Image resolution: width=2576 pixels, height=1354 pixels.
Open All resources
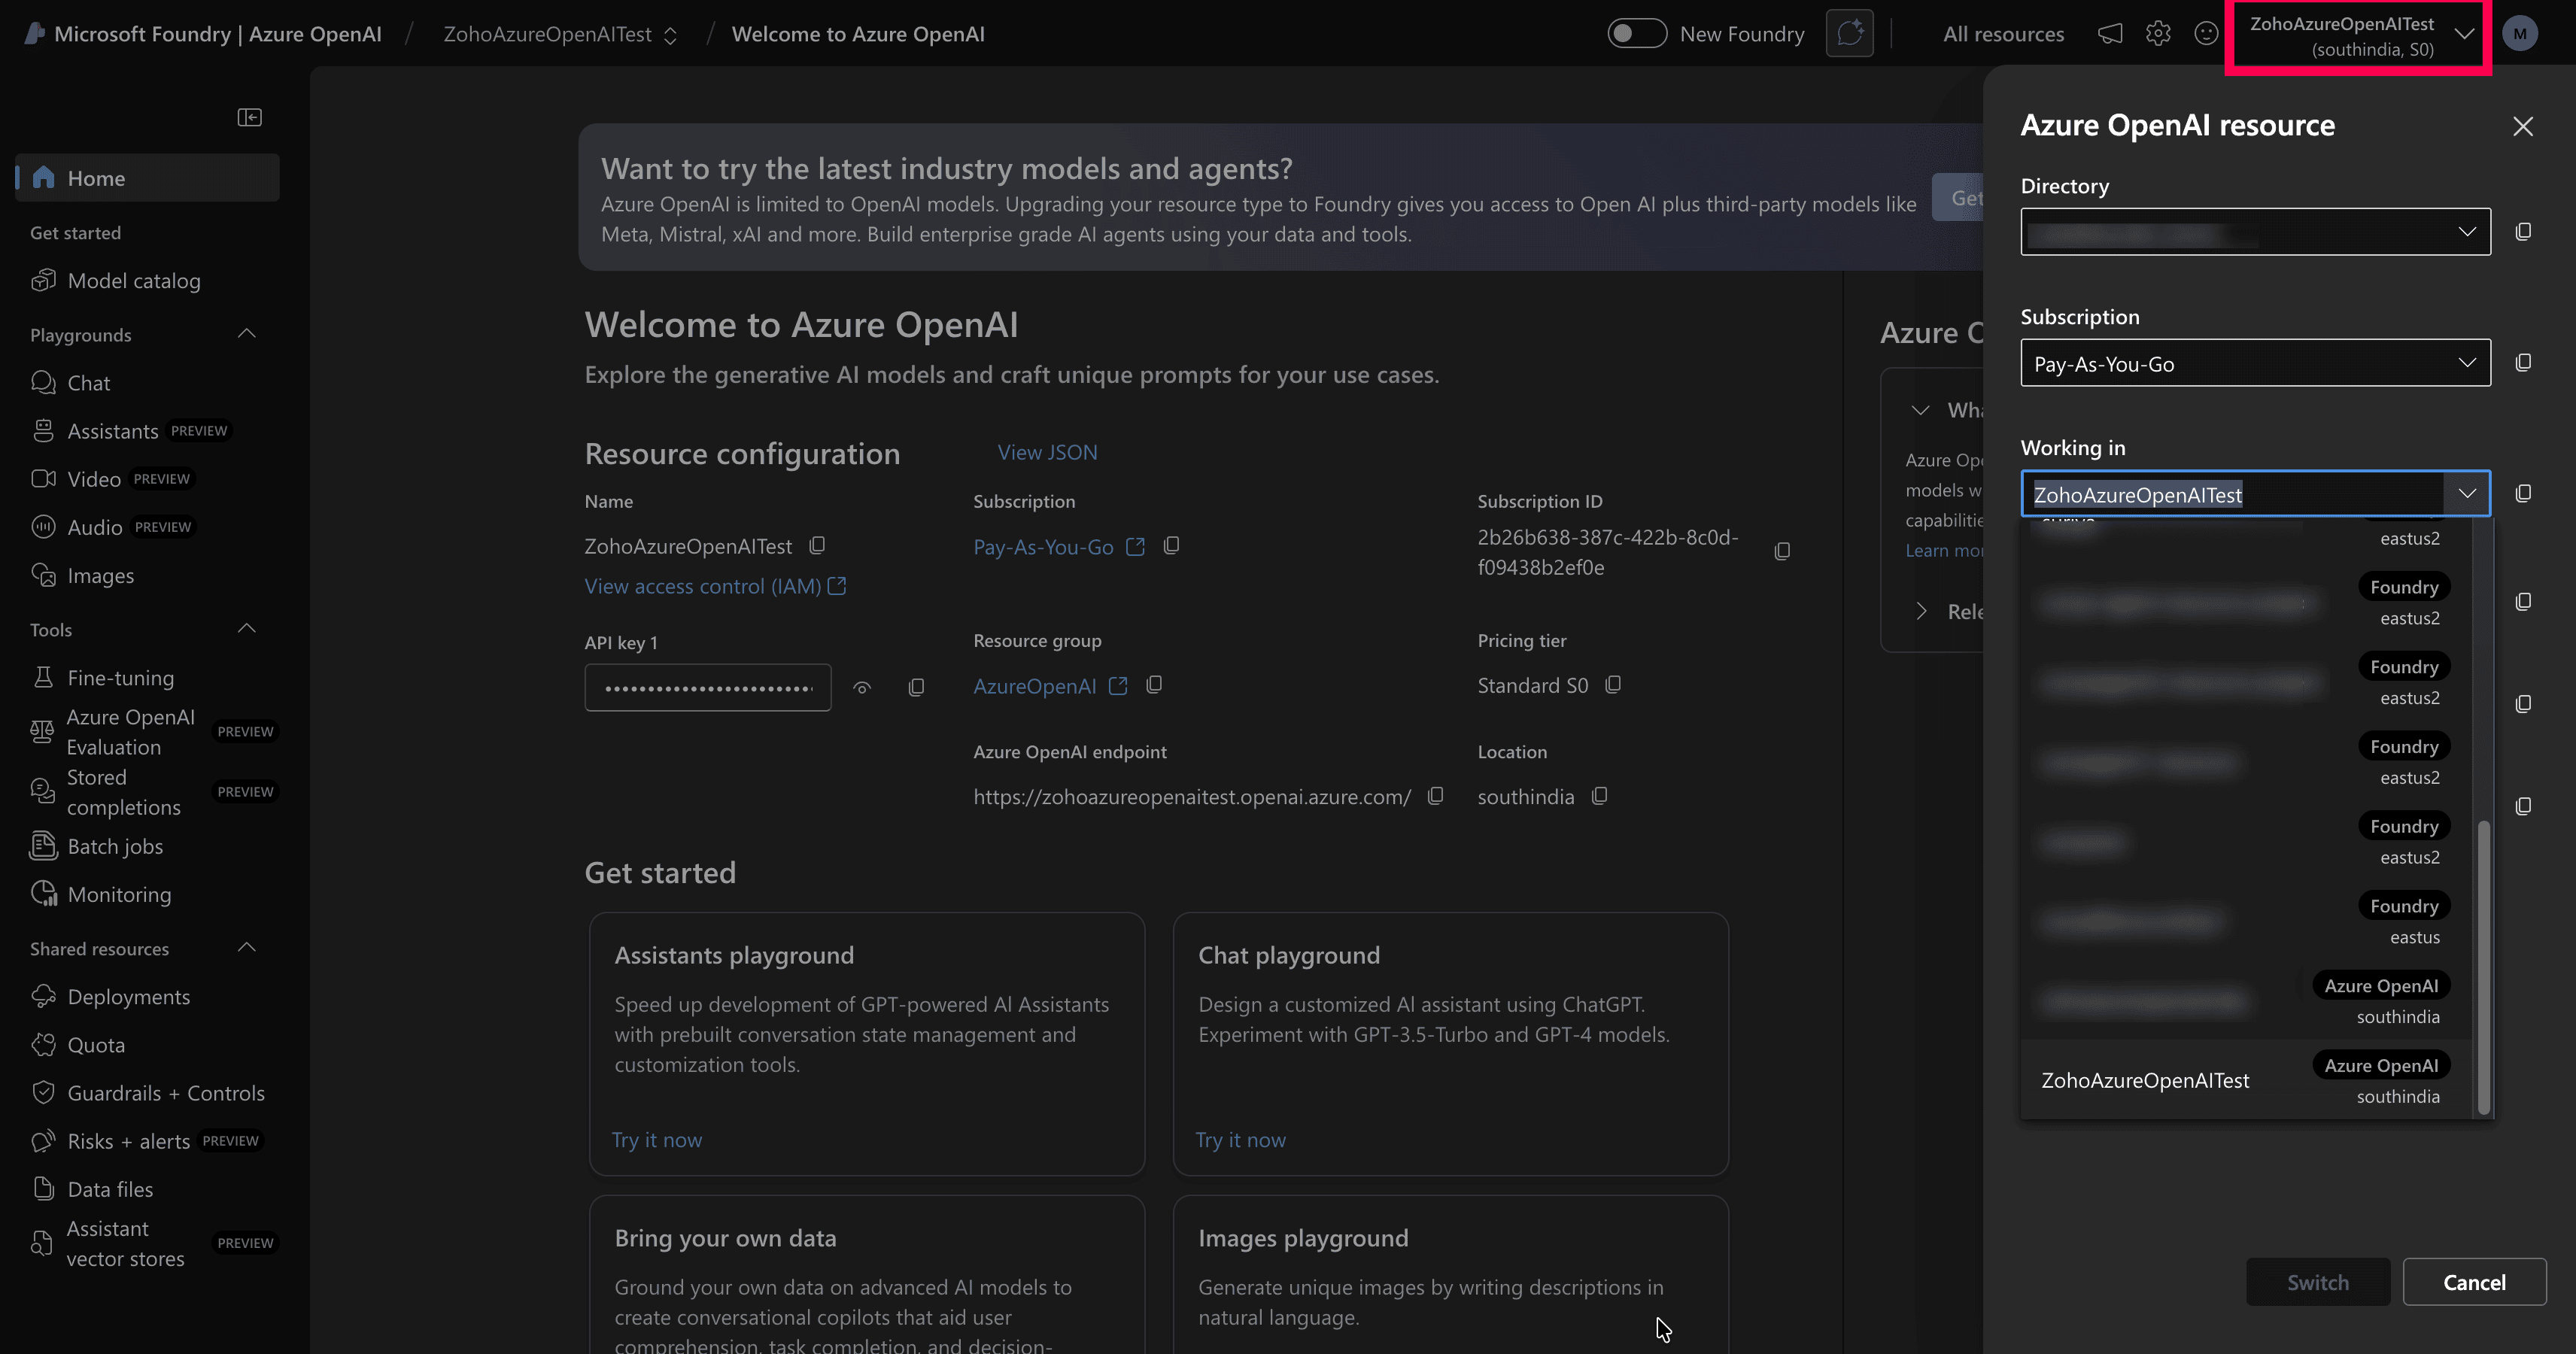point(2003,34)
